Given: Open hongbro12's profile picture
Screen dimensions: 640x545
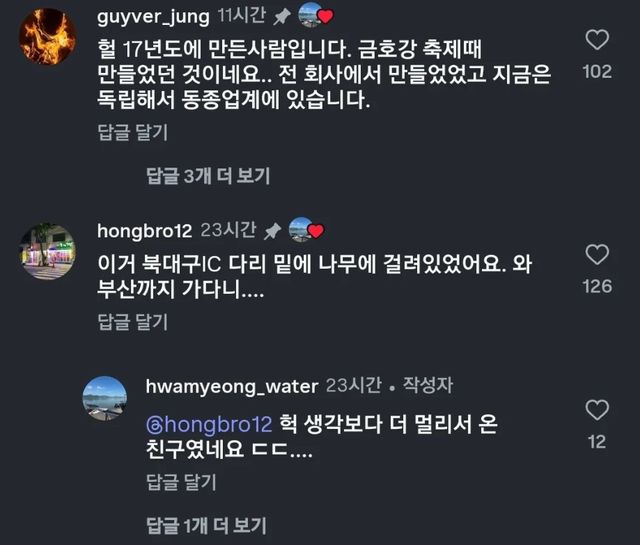Looking at the screenshot, I should coord(48,251).
